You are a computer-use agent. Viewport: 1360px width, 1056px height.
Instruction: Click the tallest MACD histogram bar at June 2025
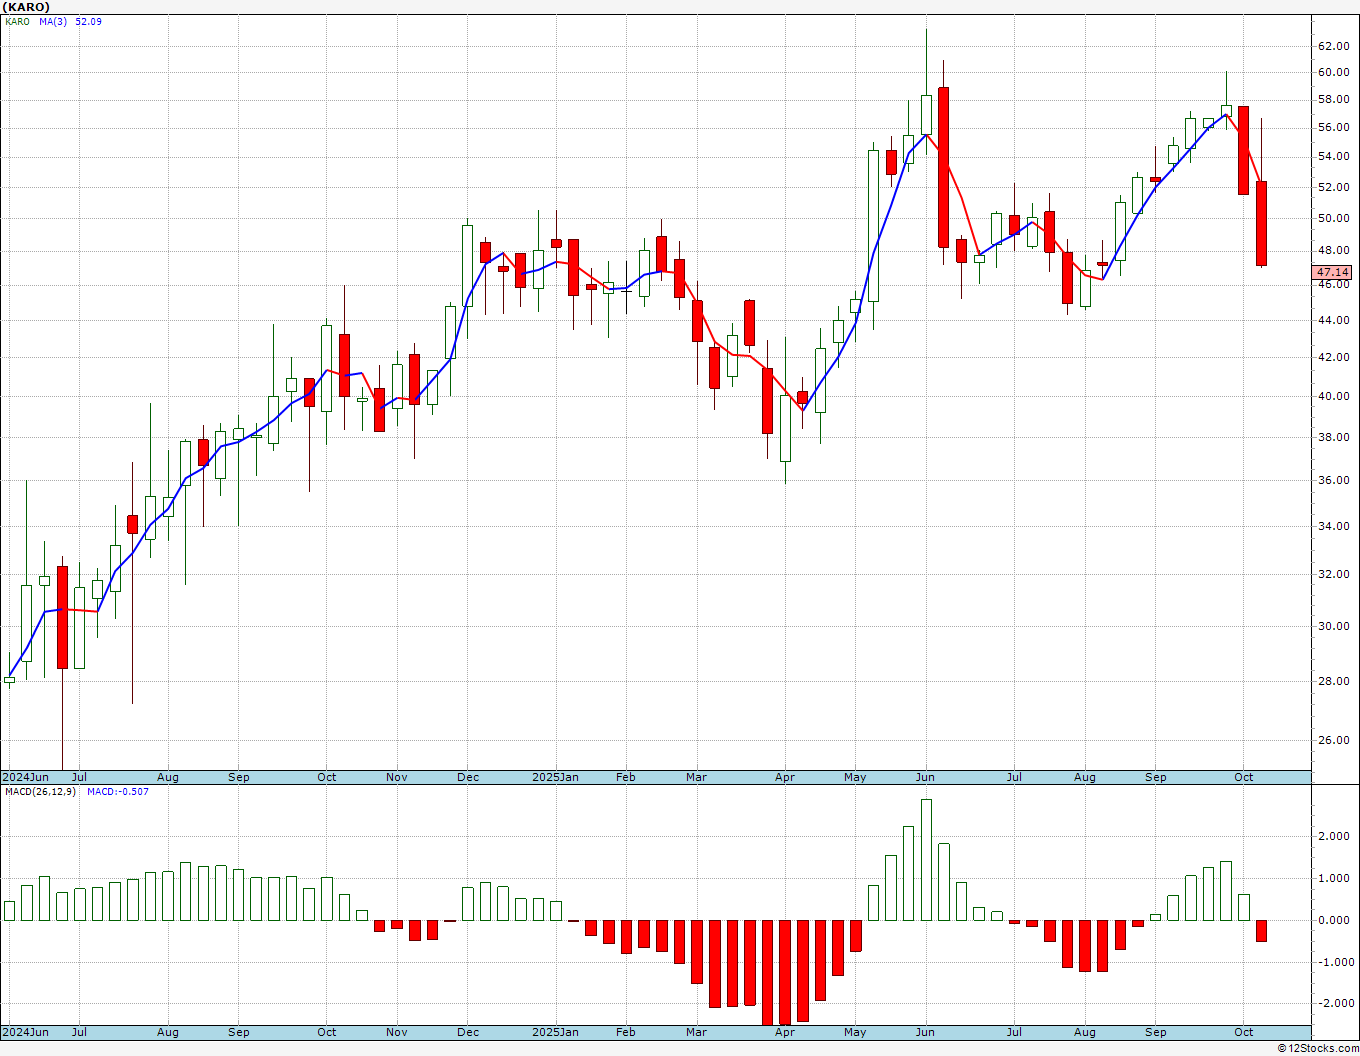tap(926, 860)
